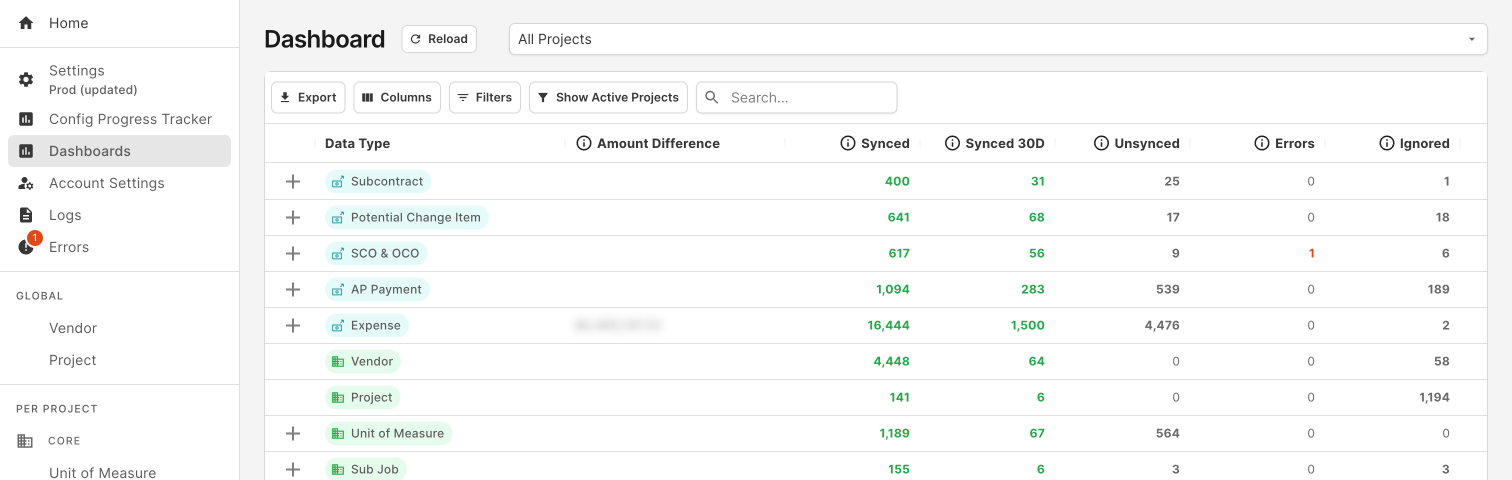
Task: Click info icon beside Amount Difference header
Action: [584, 143]
